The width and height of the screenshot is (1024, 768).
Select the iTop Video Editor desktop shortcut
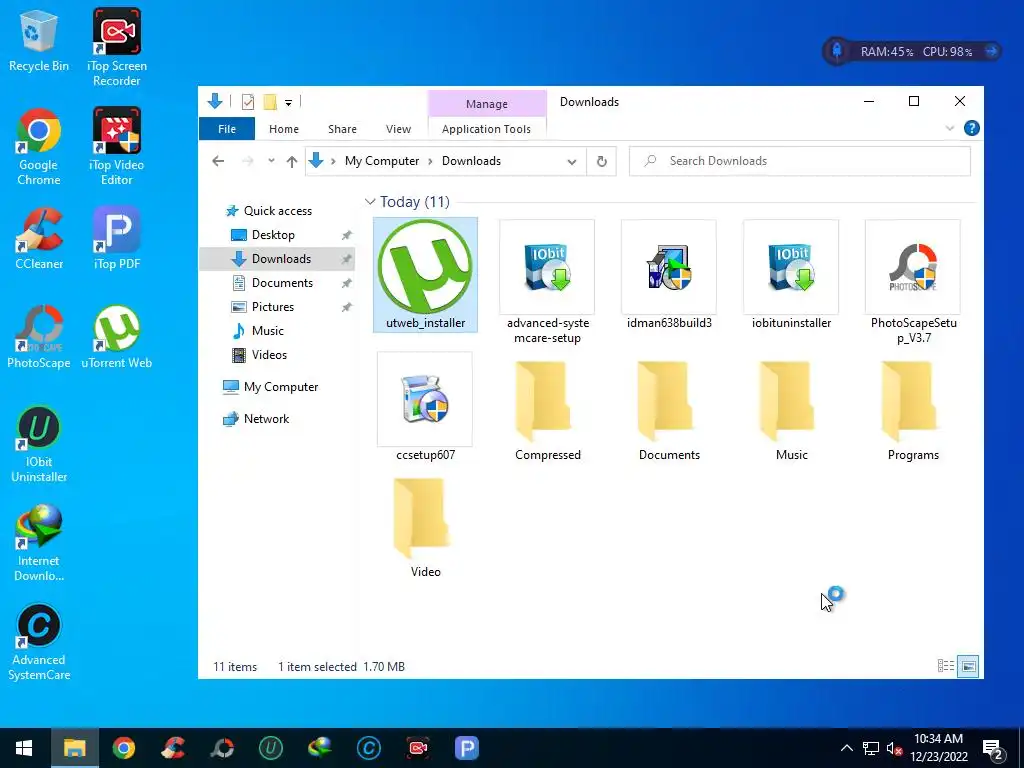[116, 147]
